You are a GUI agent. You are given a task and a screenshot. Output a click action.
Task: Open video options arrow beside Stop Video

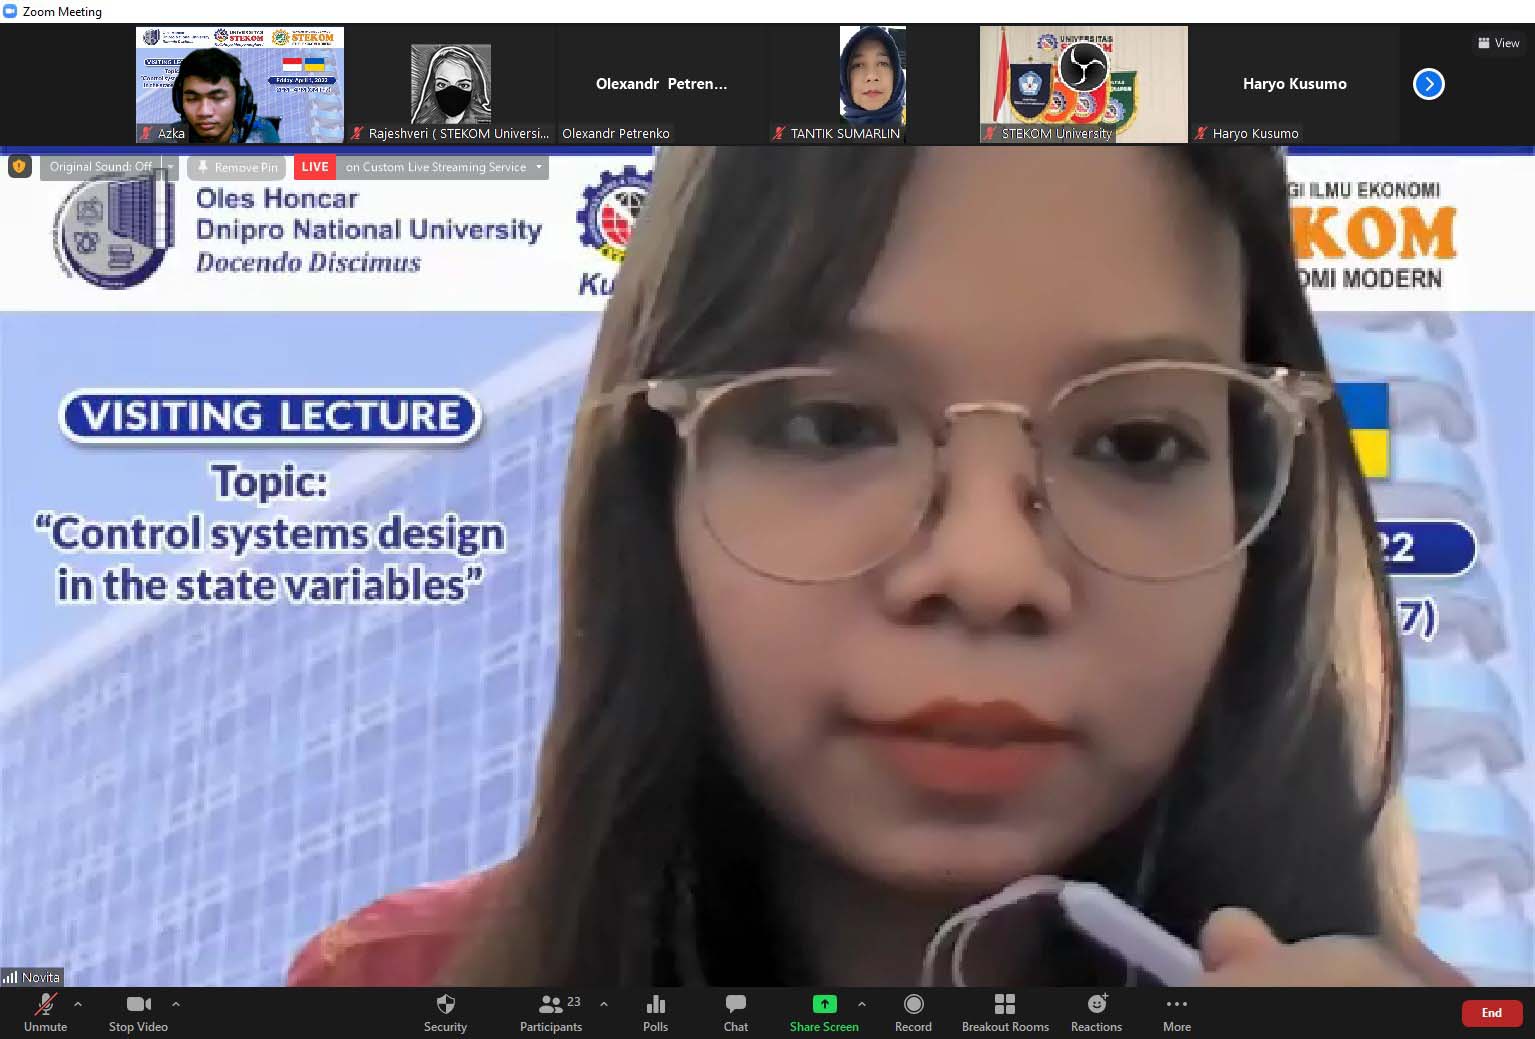[176, 1004]
